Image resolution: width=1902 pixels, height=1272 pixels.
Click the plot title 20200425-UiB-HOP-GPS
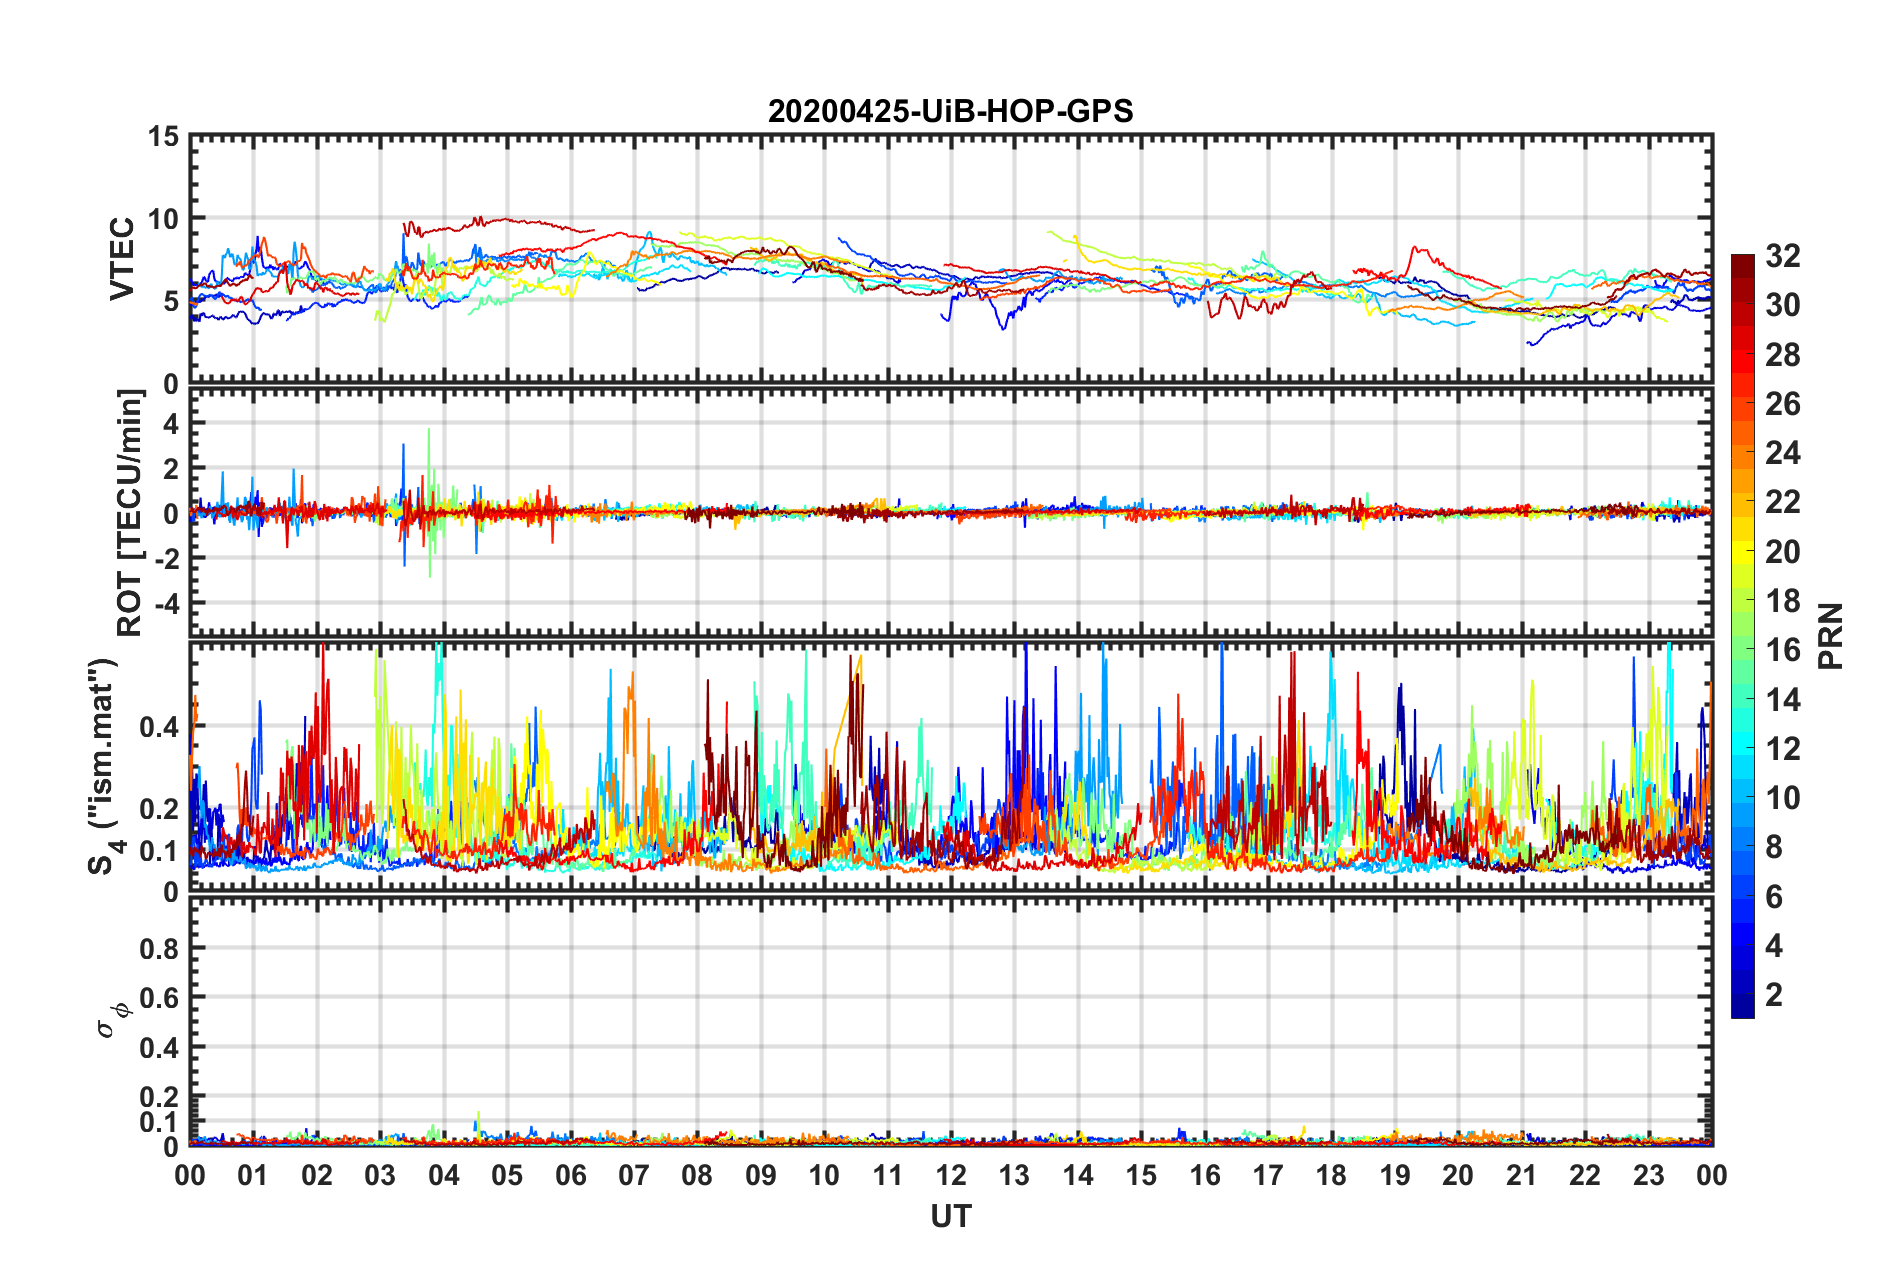point(950,111)
